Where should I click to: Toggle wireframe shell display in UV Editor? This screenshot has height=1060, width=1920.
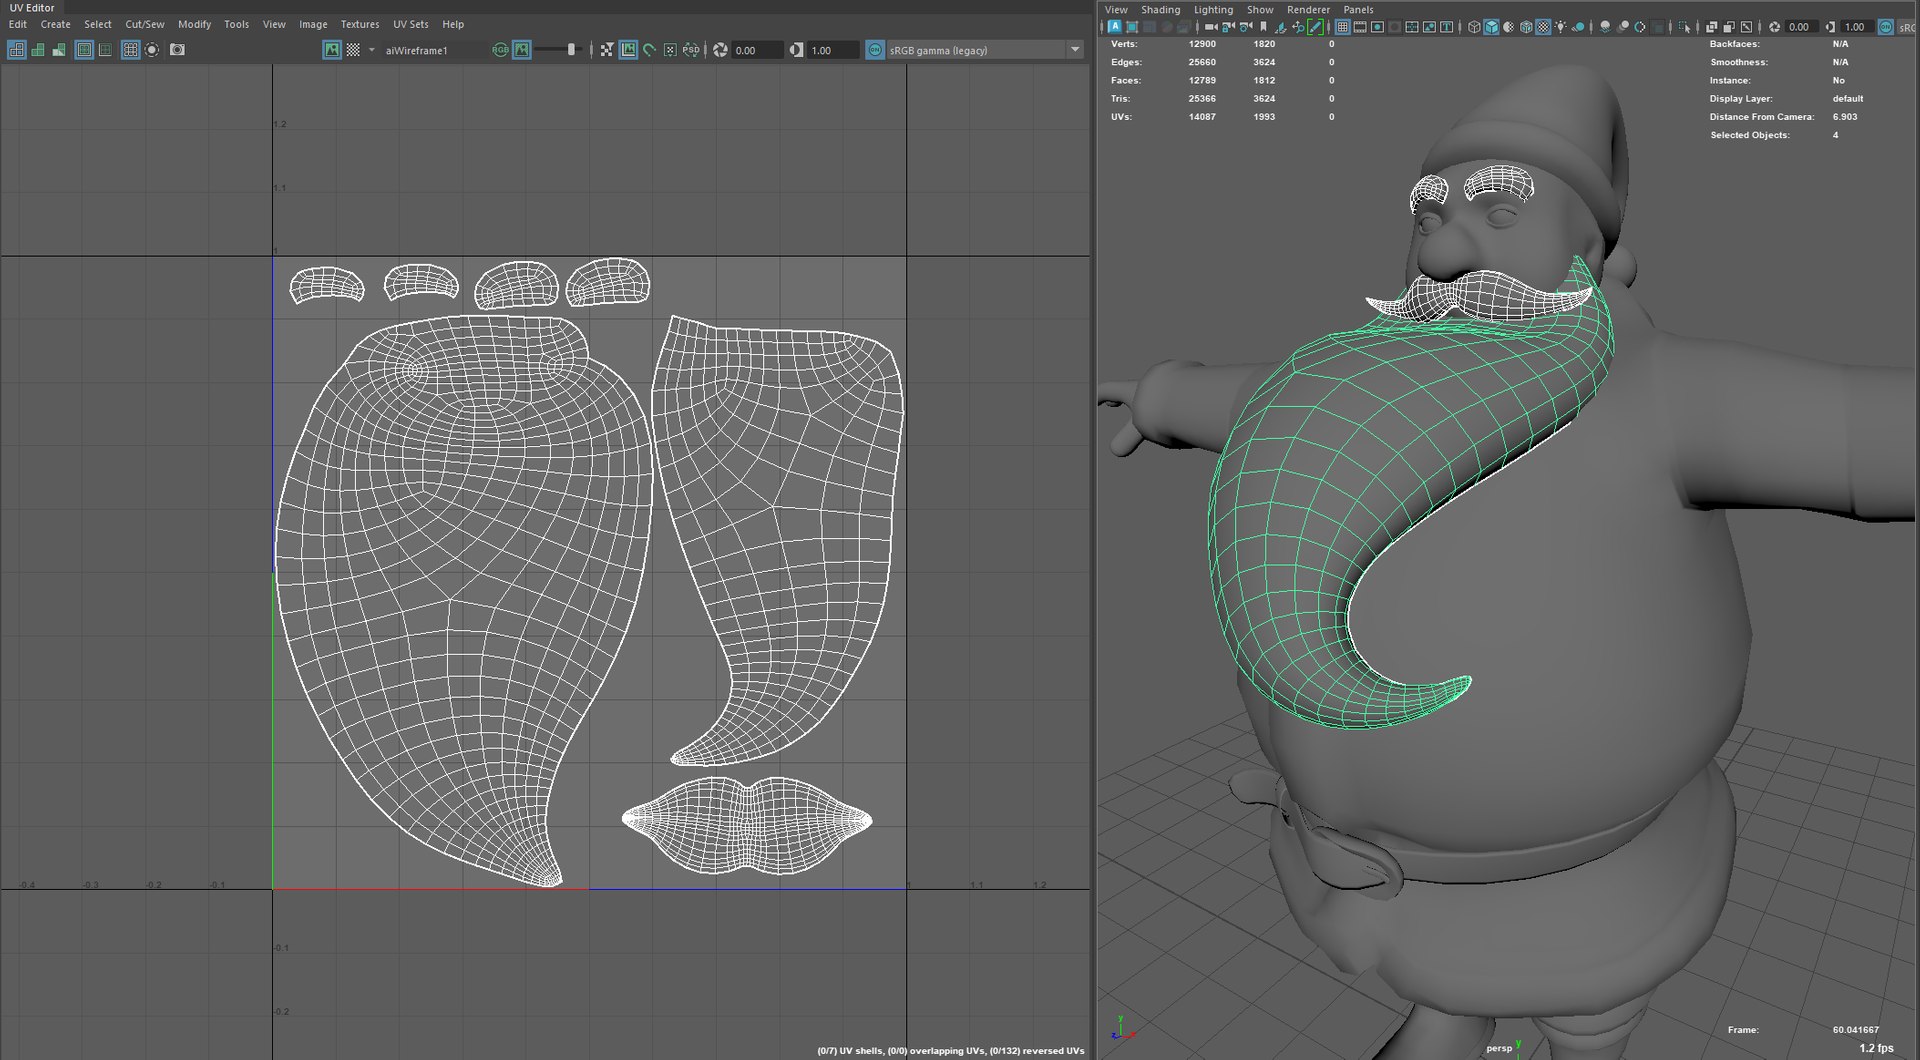17,50
